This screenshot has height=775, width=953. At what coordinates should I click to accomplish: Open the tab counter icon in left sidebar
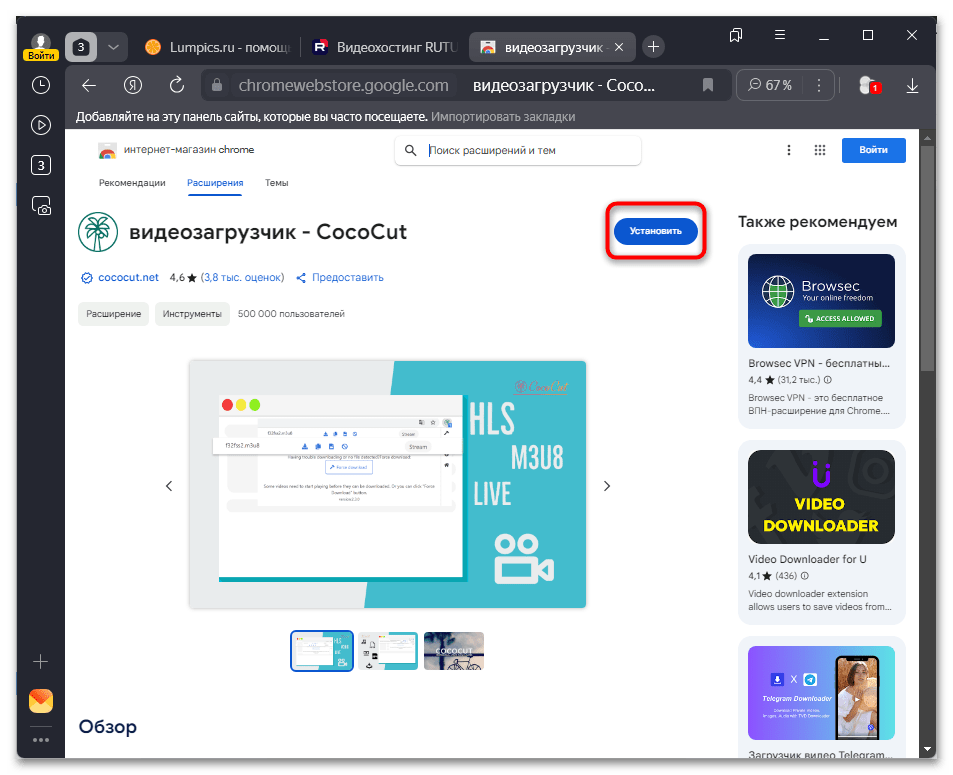pos(41,165)
